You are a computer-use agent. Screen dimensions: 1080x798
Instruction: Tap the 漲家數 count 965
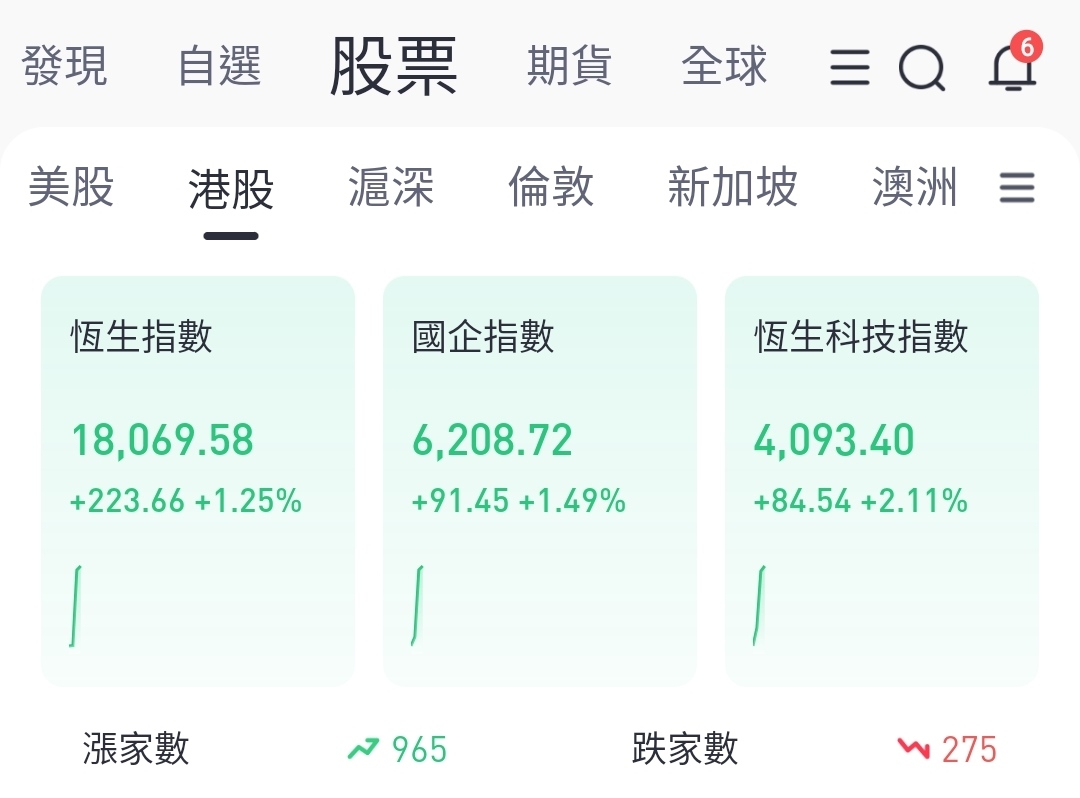pyautogui.click(x=419, y=749)
